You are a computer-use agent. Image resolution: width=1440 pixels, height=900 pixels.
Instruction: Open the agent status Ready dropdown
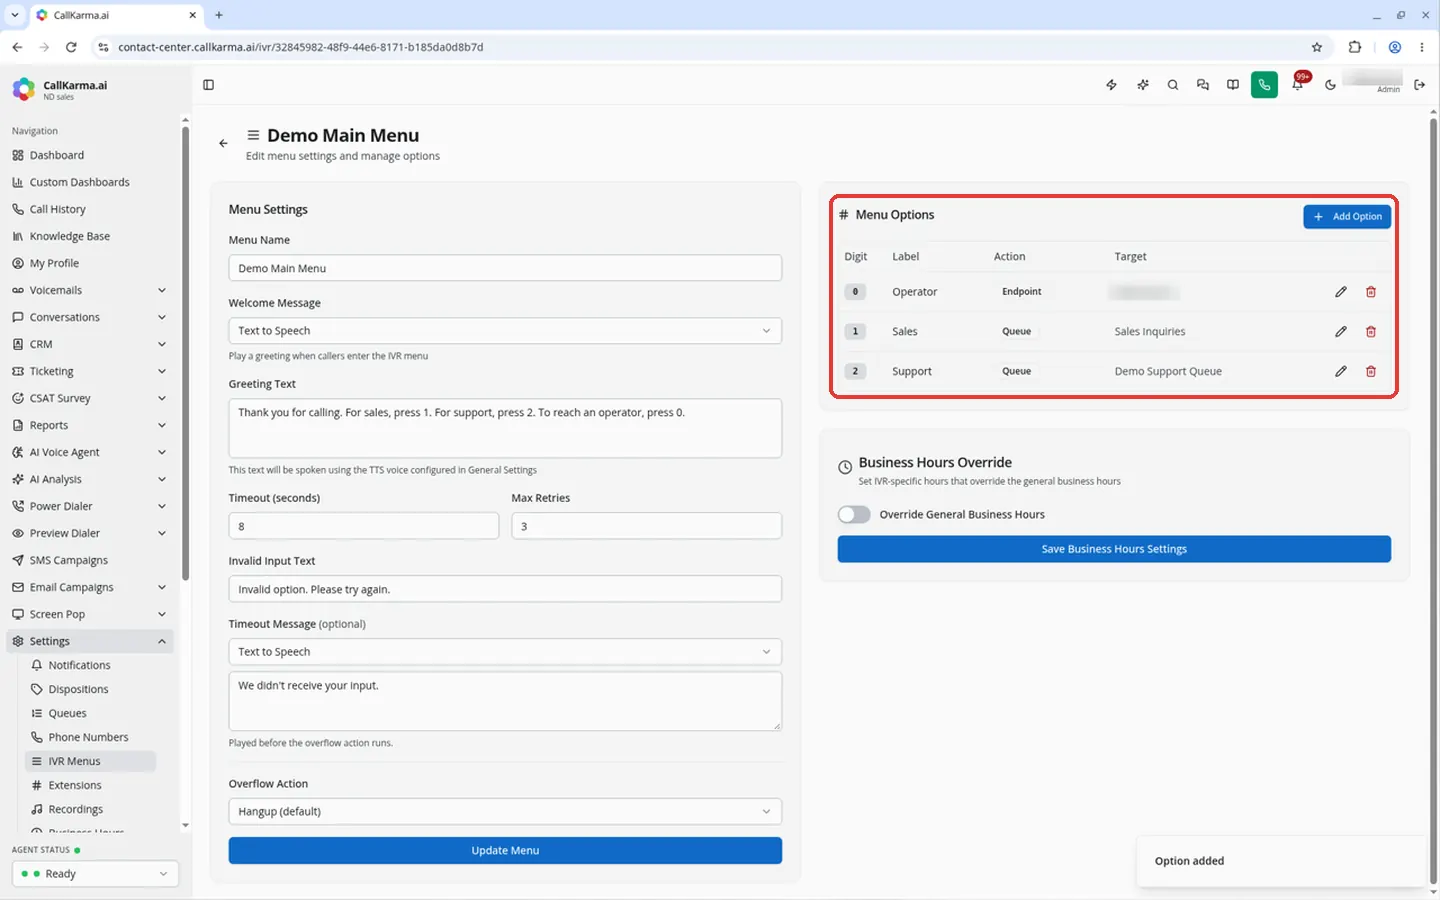tap(96, 874)
